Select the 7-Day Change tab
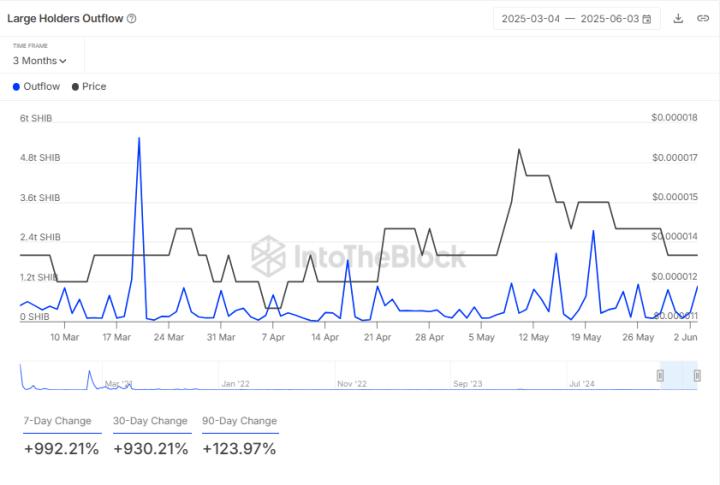Viewport: 720px width, 485px height. 57,421
